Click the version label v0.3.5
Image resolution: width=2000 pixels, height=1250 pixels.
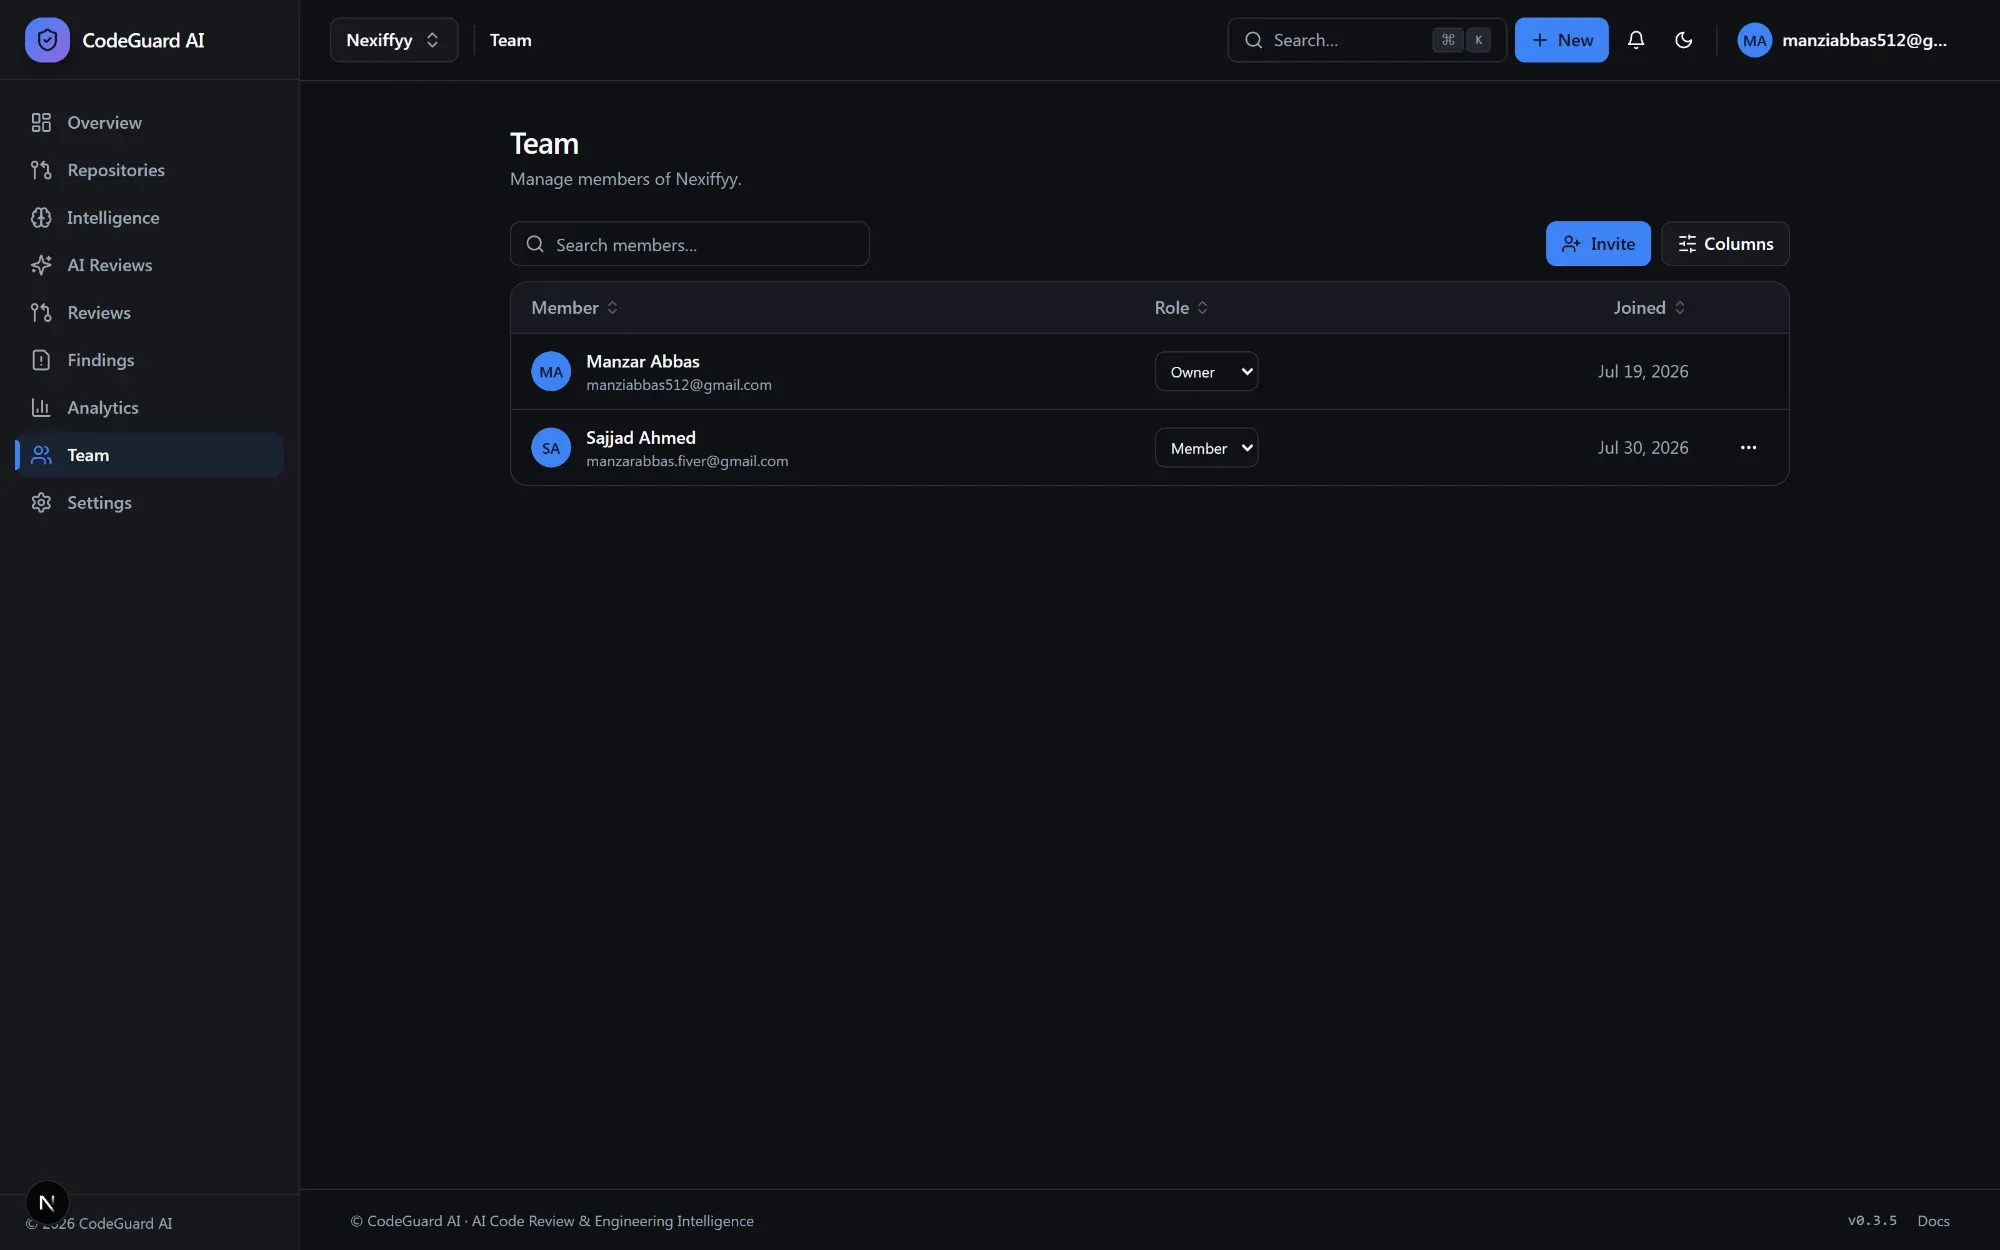pos(1872,1221)
